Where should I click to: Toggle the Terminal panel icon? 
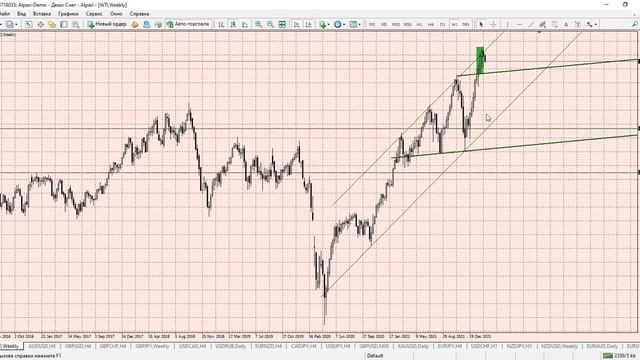64,24
